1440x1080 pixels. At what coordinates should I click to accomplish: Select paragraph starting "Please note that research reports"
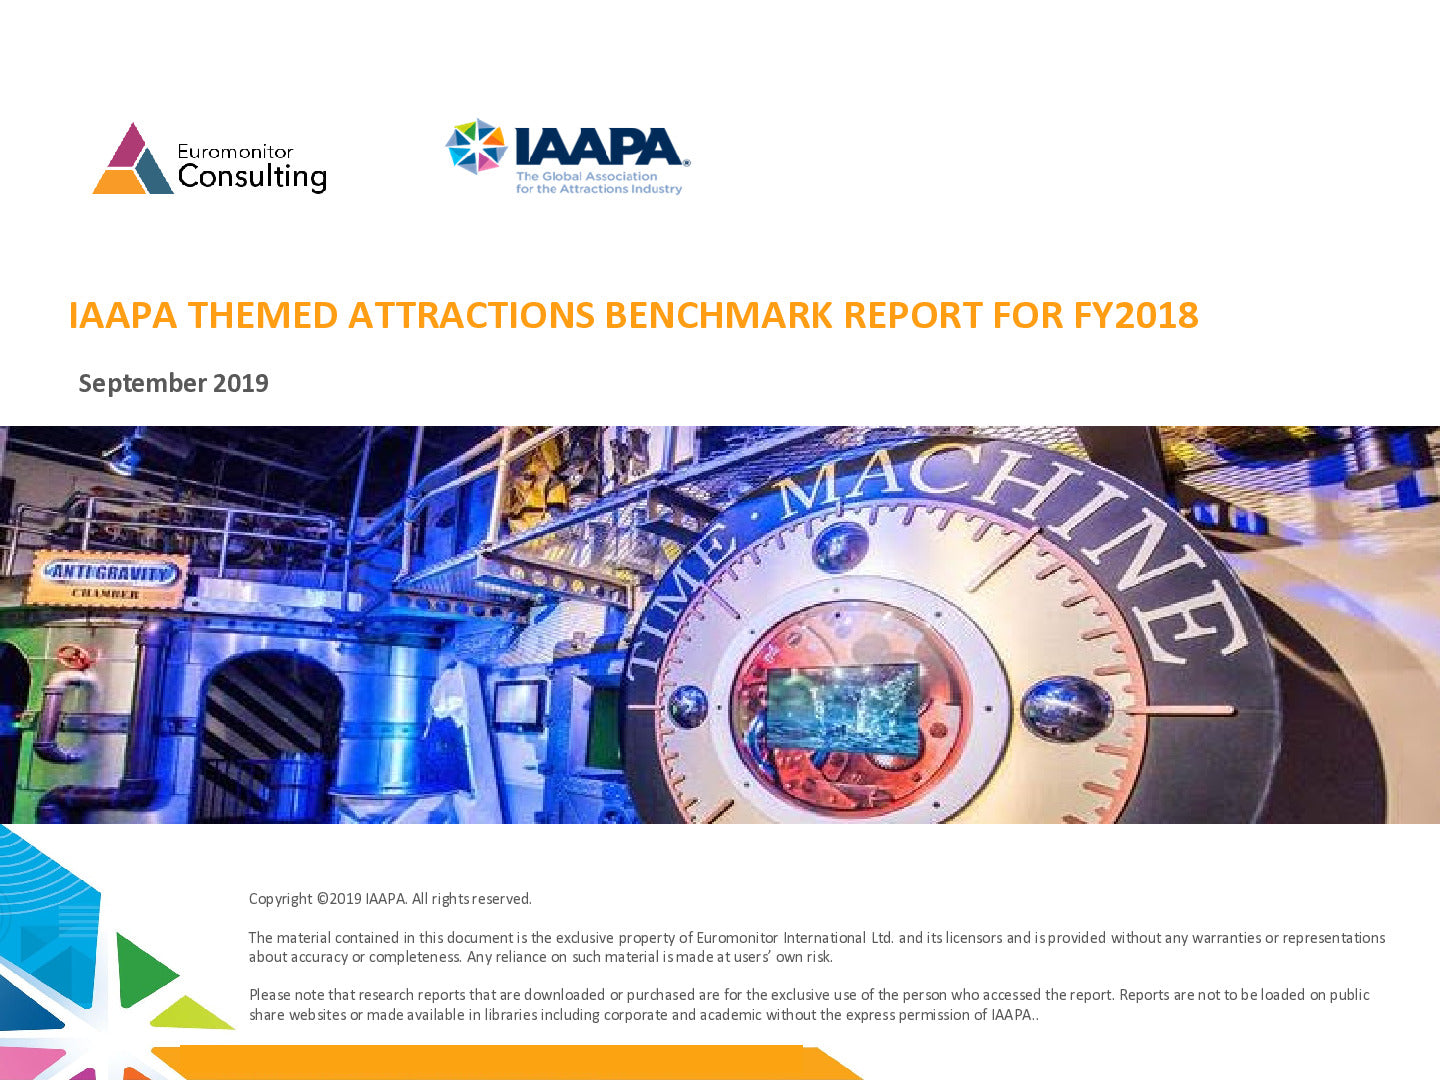pyautogui.click(x=809, y=1005)
